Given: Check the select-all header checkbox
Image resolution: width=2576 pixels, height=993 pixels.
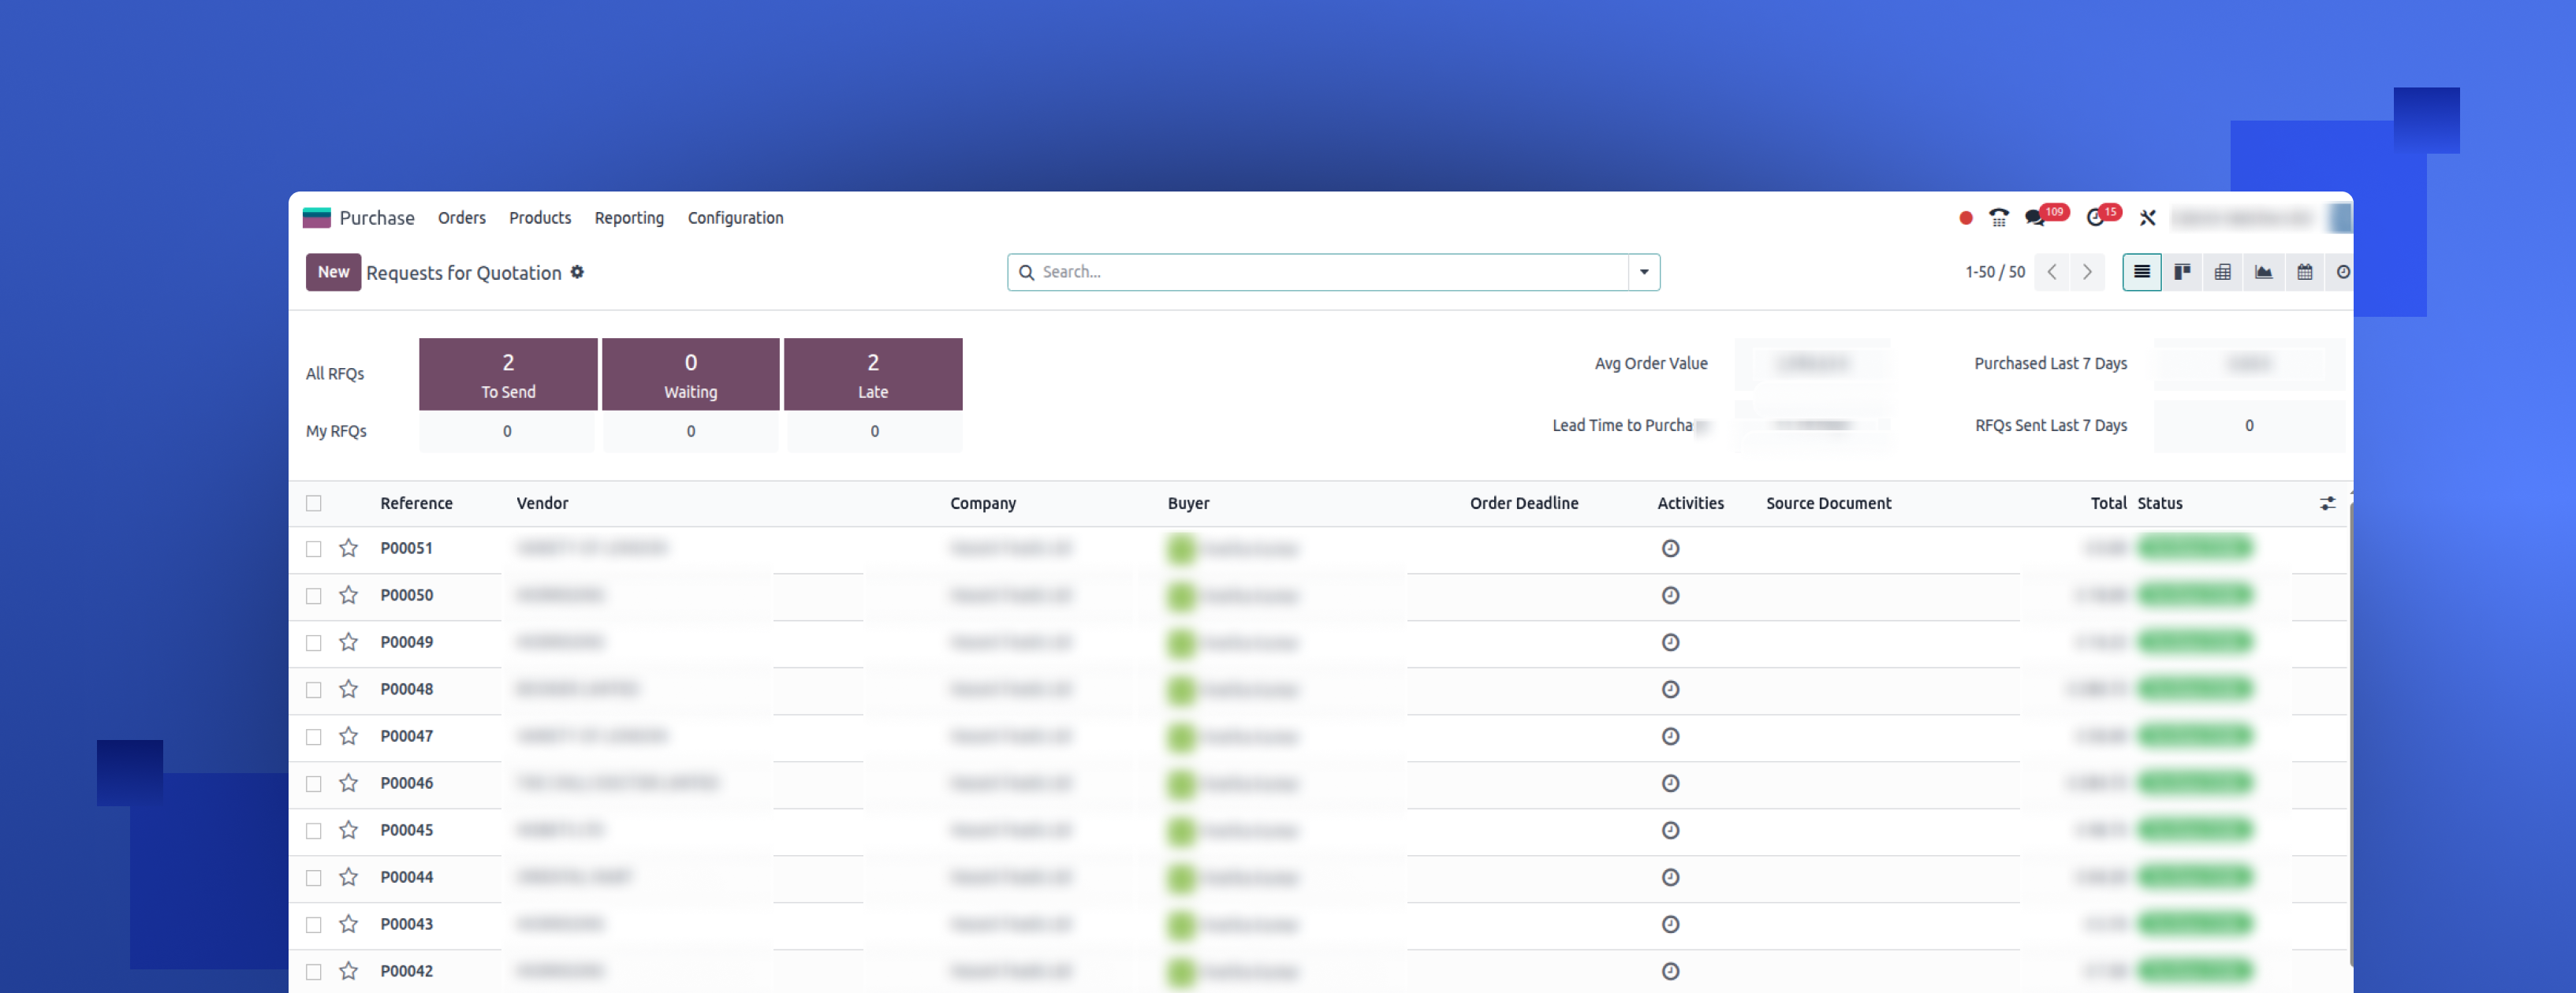Looking at the screenshot, I should pyautogui.click(x=314, y=503).
